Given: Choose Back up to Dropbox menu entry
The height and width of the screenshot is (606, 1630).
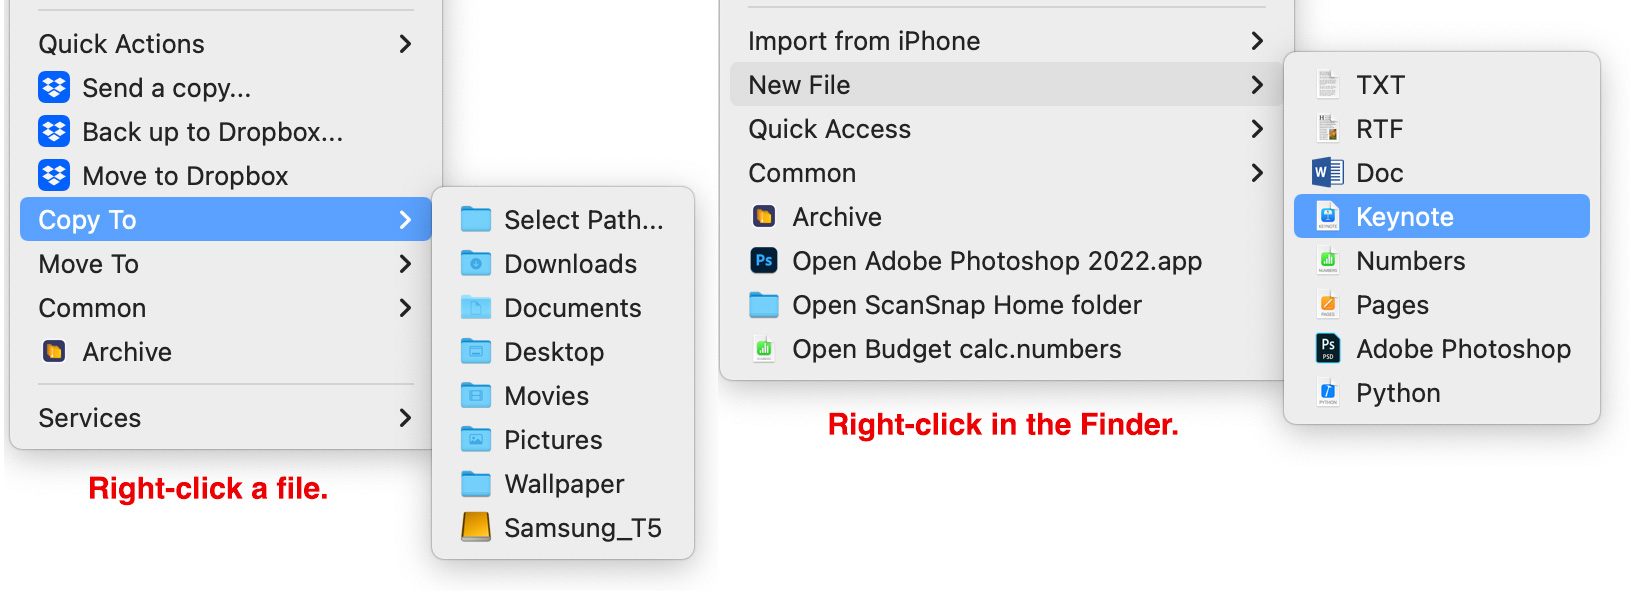Looking at the screenshot, I should (x=212, y=132).
